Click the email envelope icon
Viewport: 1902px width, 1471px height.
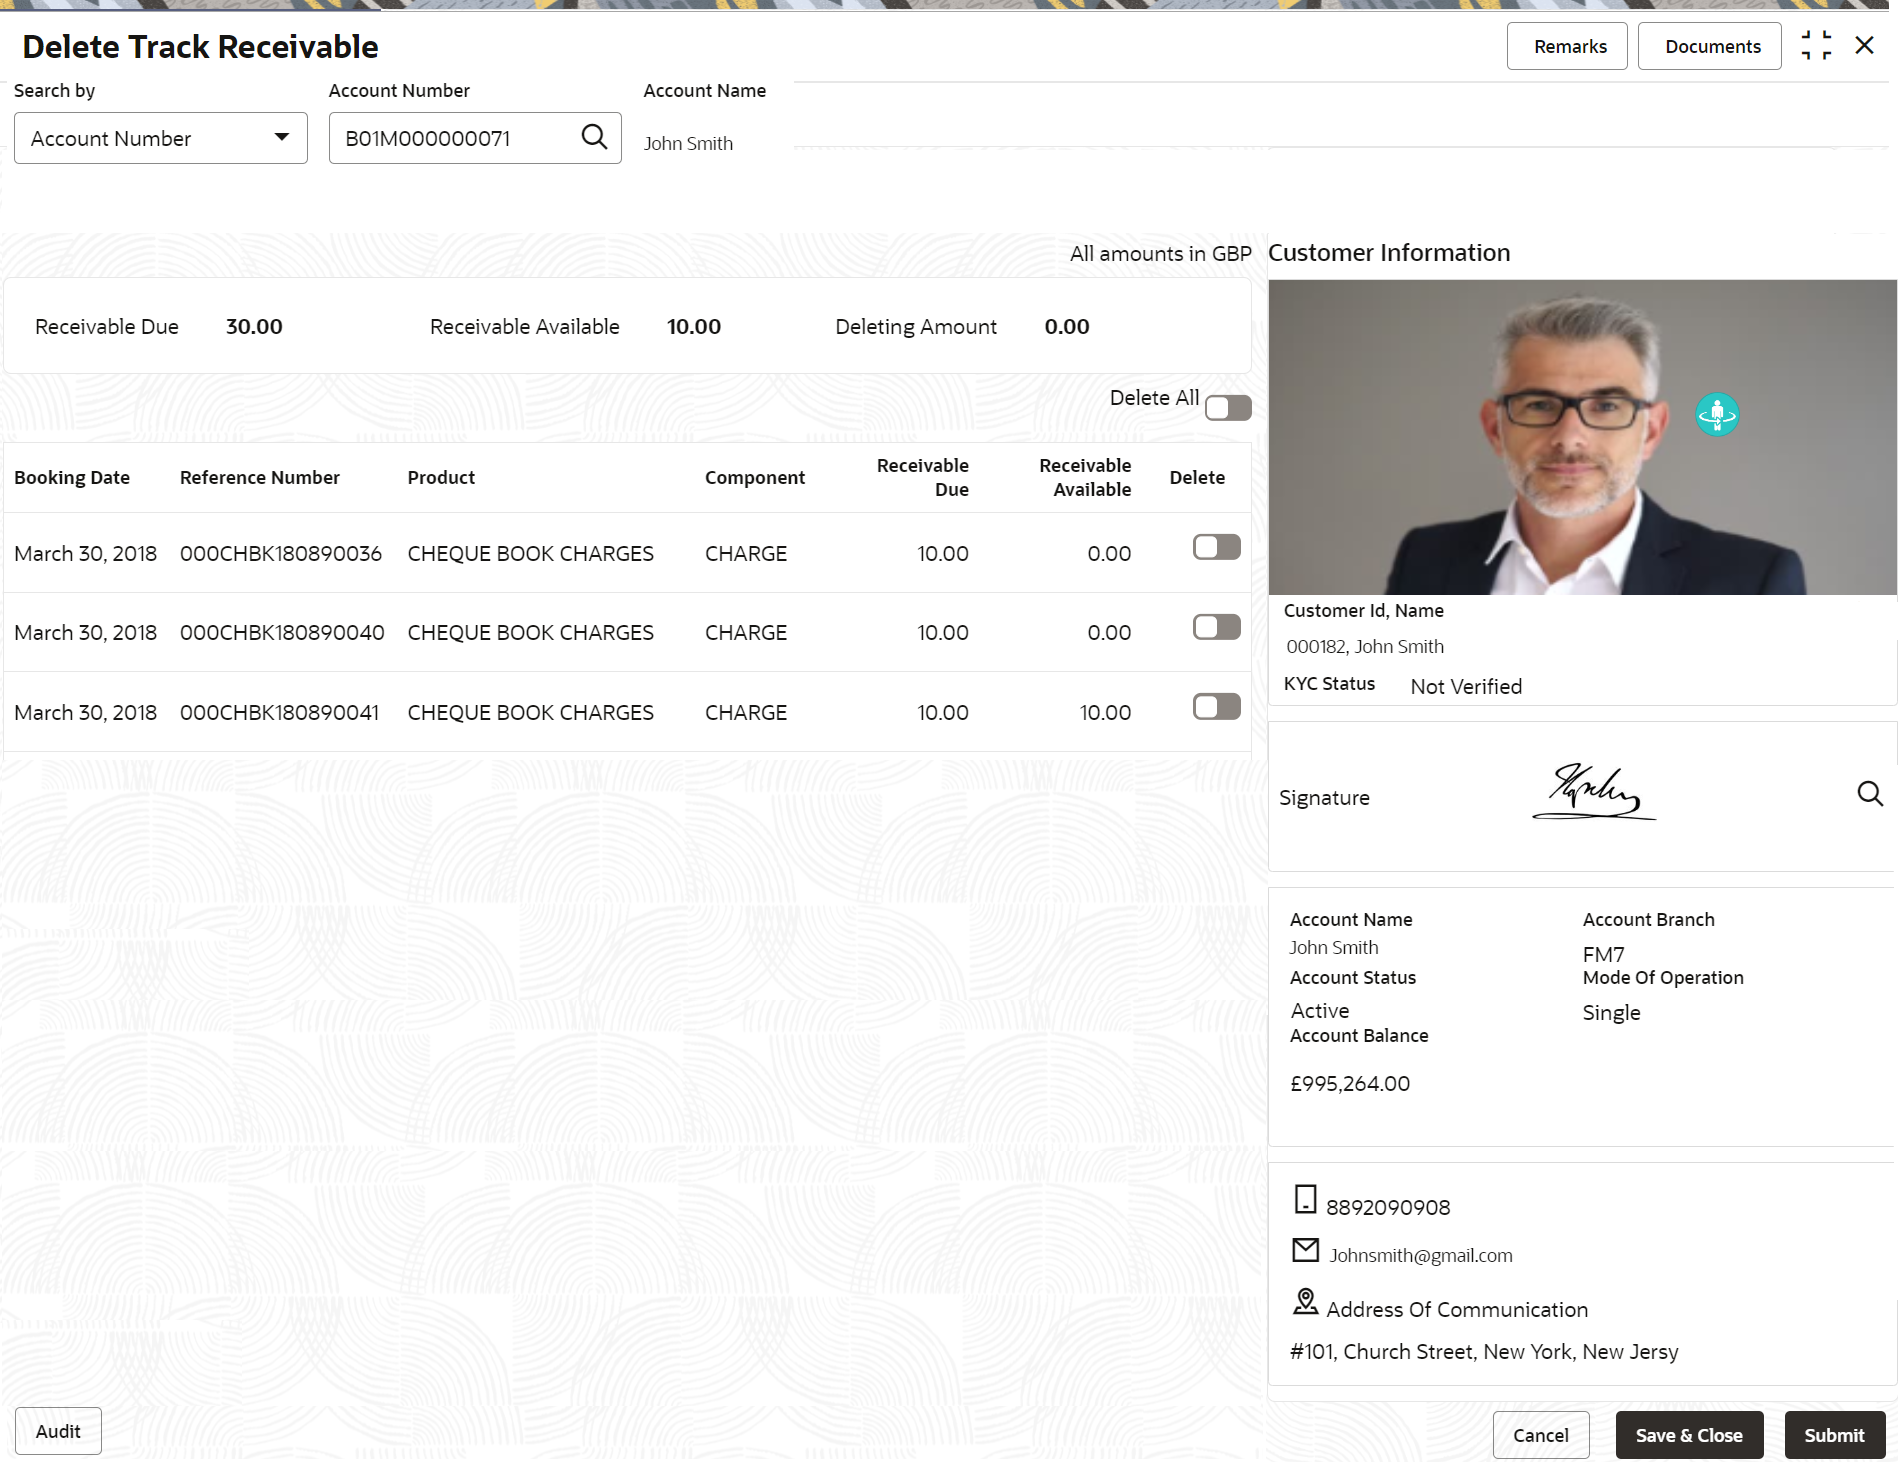click(1305, 1250)
